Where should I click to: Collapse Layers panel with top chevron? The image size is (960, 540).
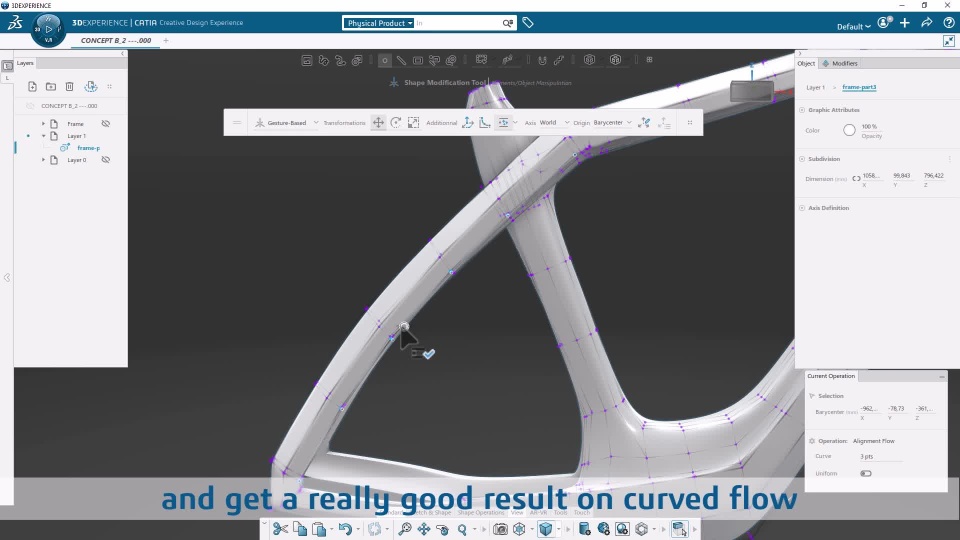pos(122,54)
